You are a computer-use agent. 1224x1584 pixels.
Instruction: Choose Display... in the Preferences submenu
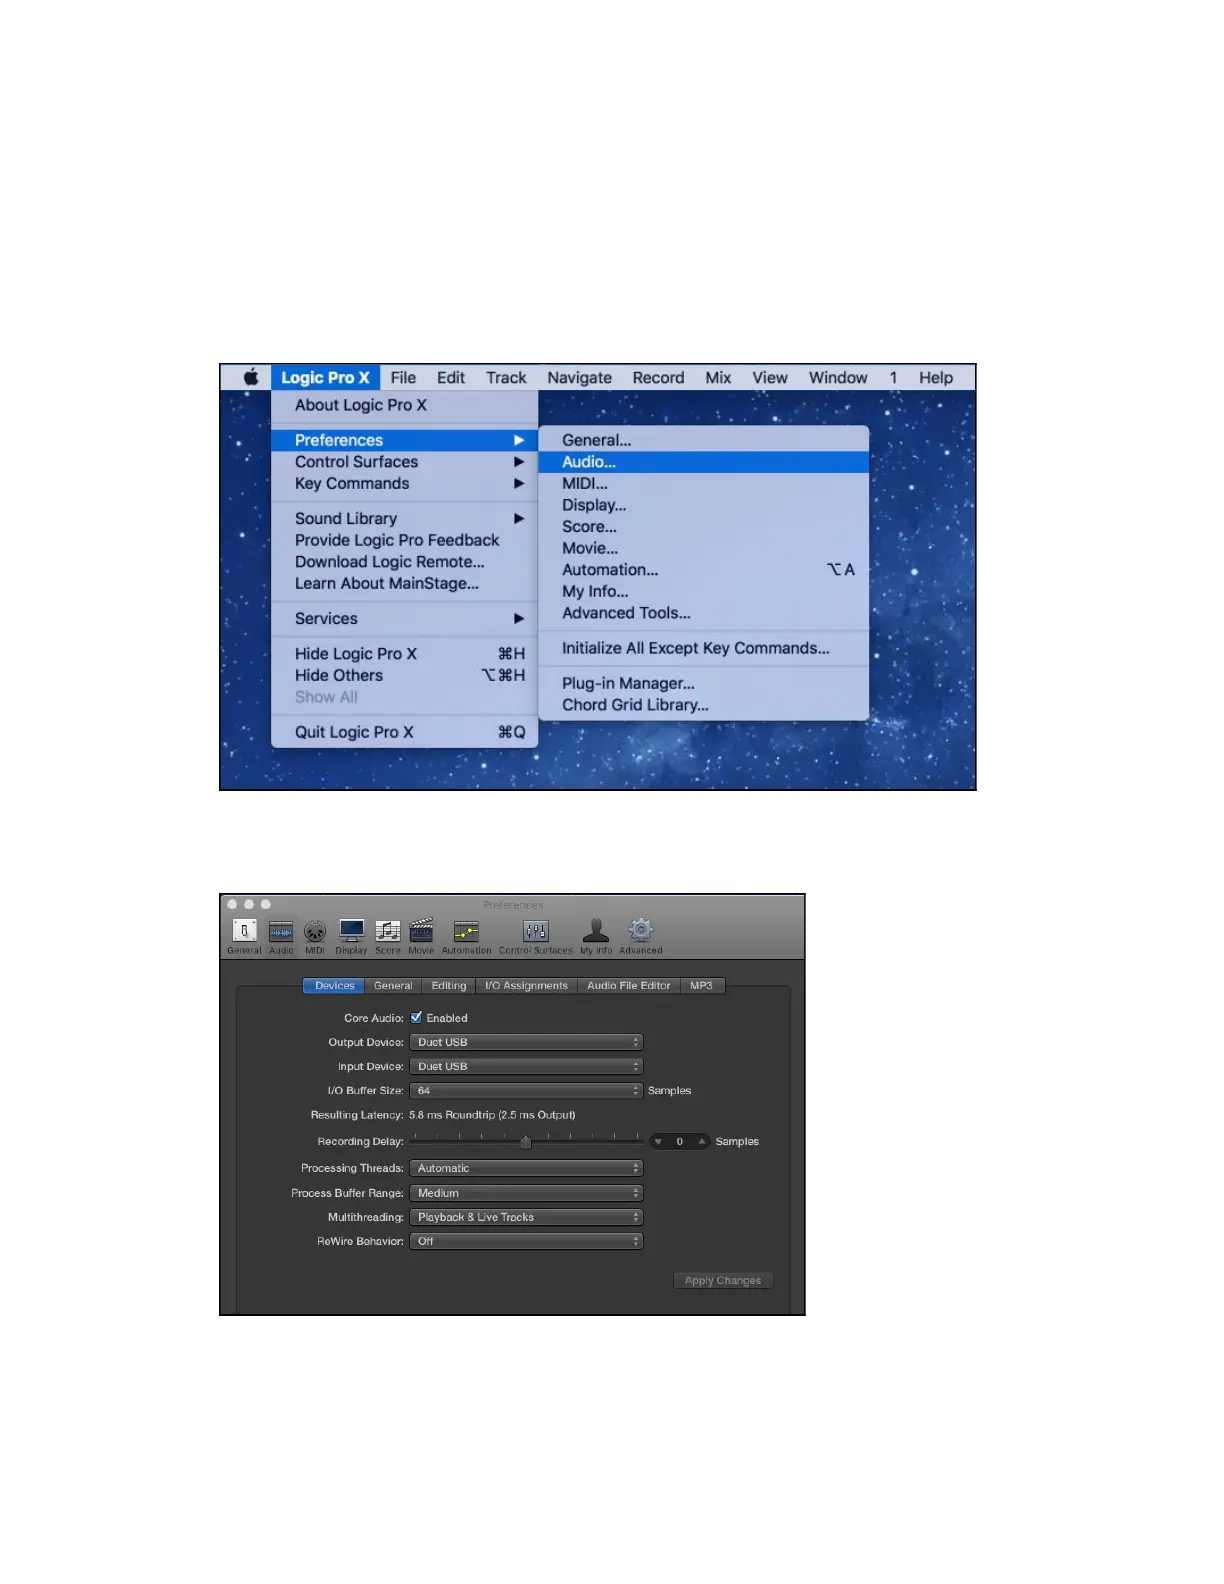tap(703, 505)
